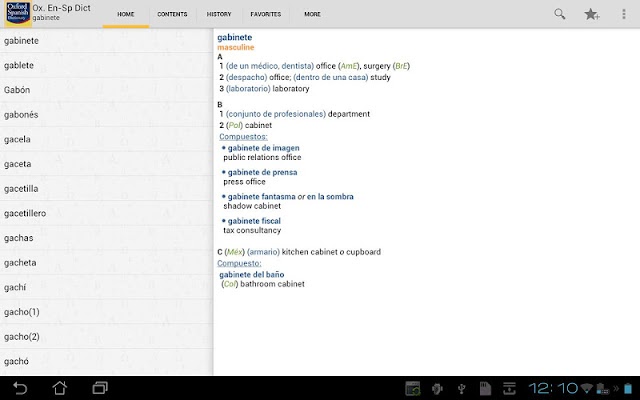640x400 pixels.
Task: Tap the 'en la sombra' variant link
Action: coord(330,197)
